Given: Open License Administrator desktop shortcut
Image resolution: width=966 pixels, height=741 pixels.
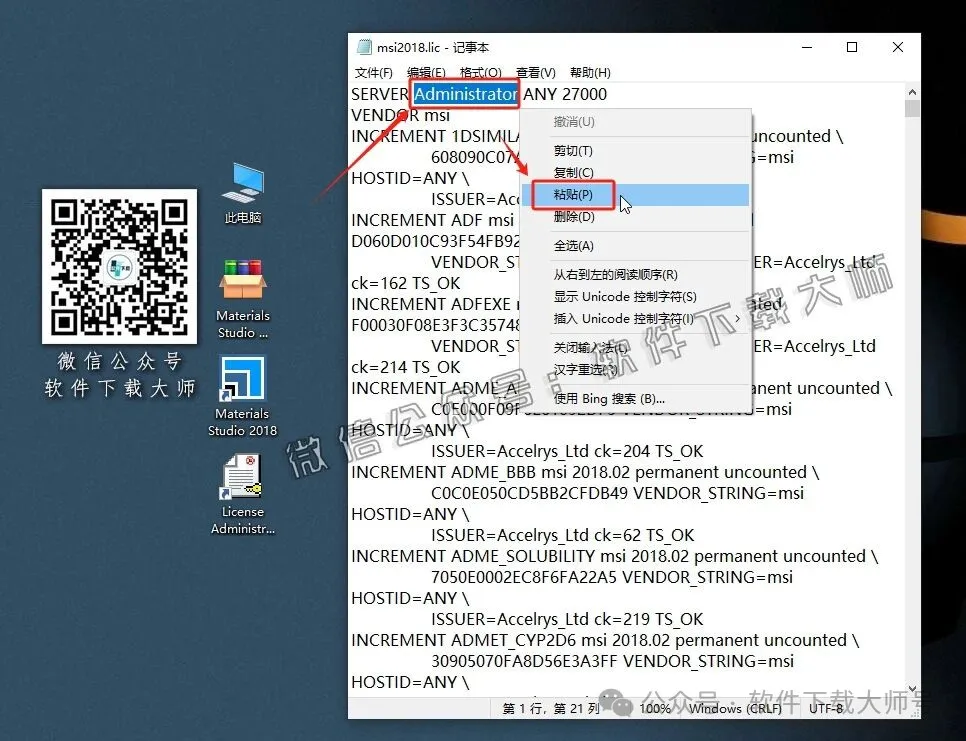Looking at the screenshot, I should pos(243,478).
